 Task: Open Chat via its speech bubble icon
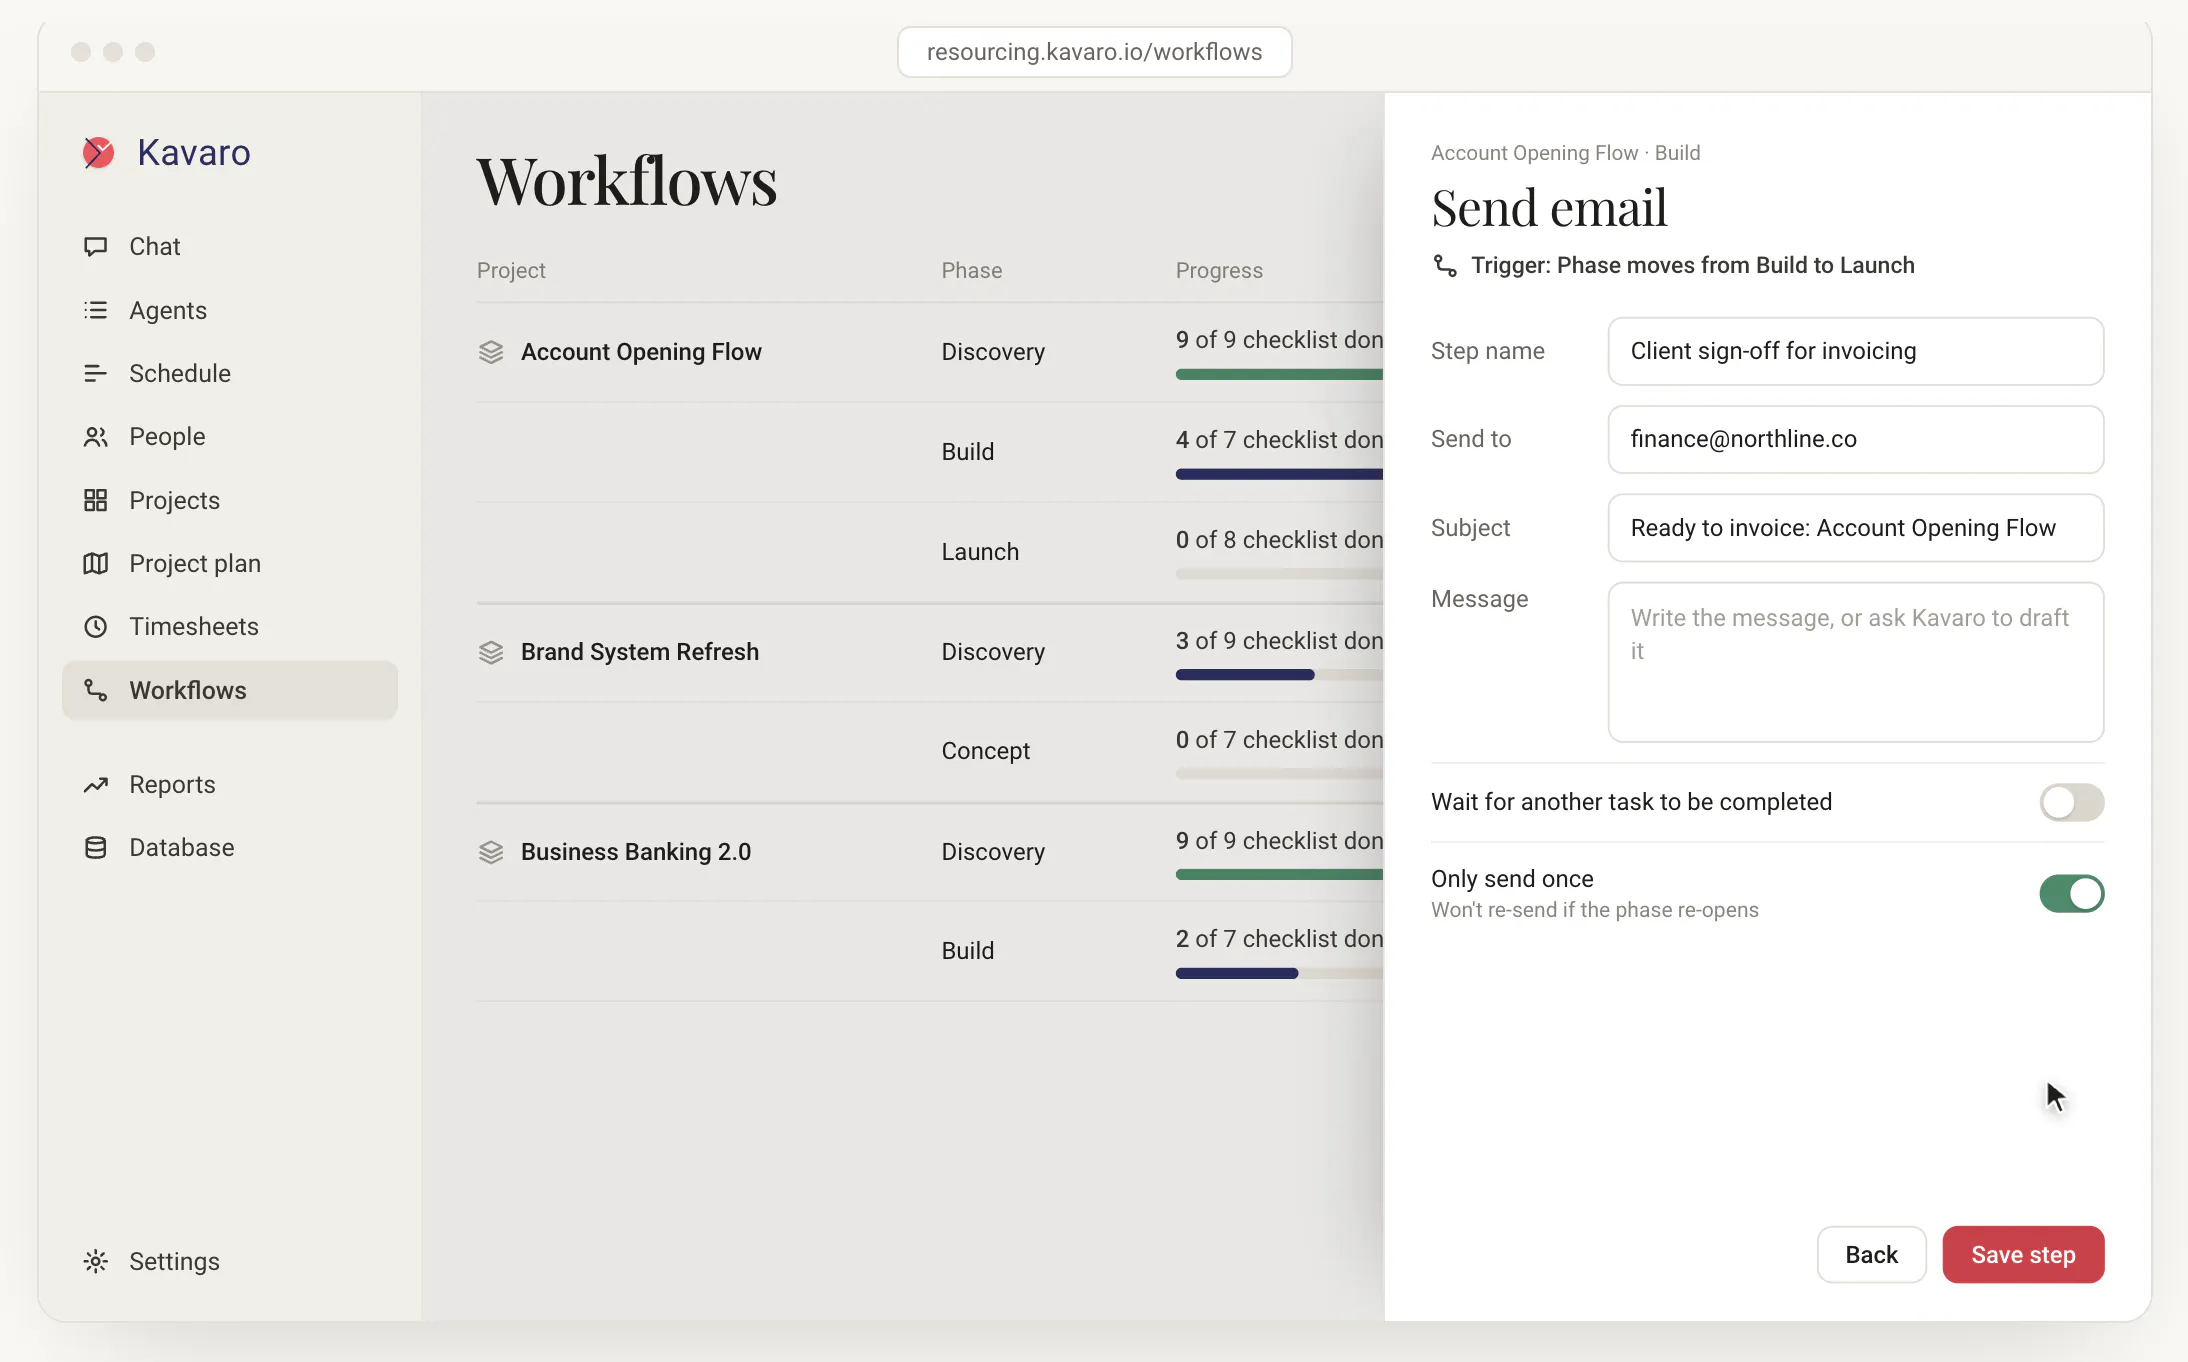(96, 247)
